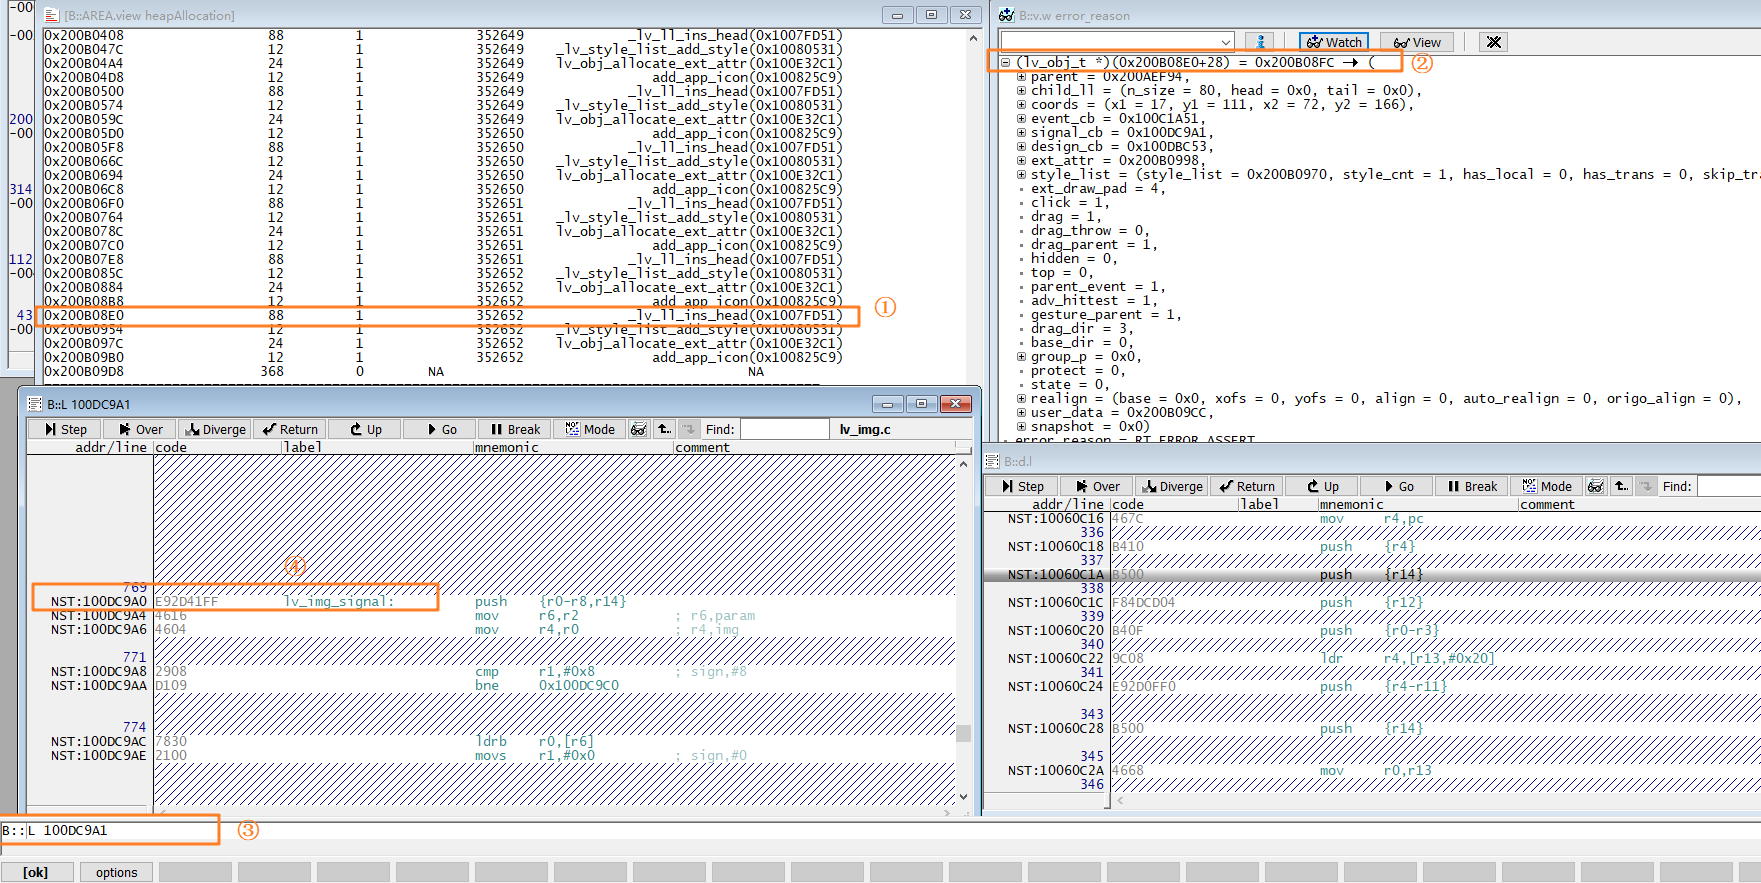Open the variable dropdown in watch window
Viewport: 1761px width, 883px height.
pyautogui.click(x=1225, y=42)
